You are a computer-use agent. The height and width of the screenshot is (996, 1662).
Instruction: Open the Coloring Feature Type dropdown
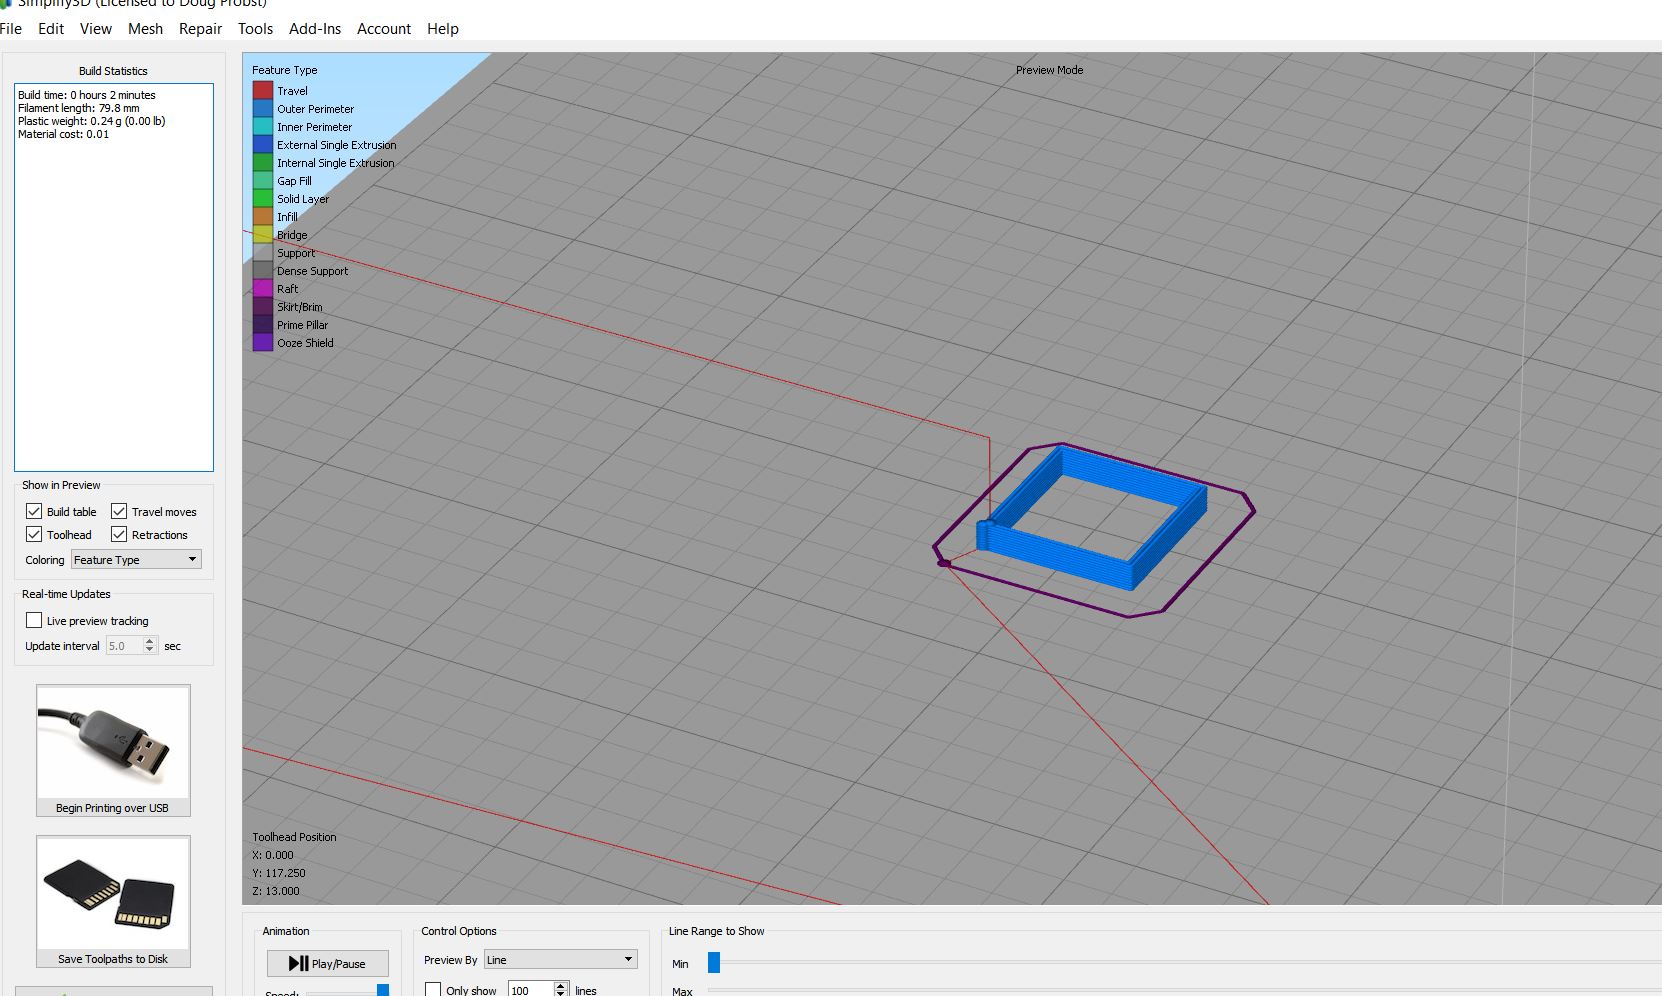click(x=136, y=560)
